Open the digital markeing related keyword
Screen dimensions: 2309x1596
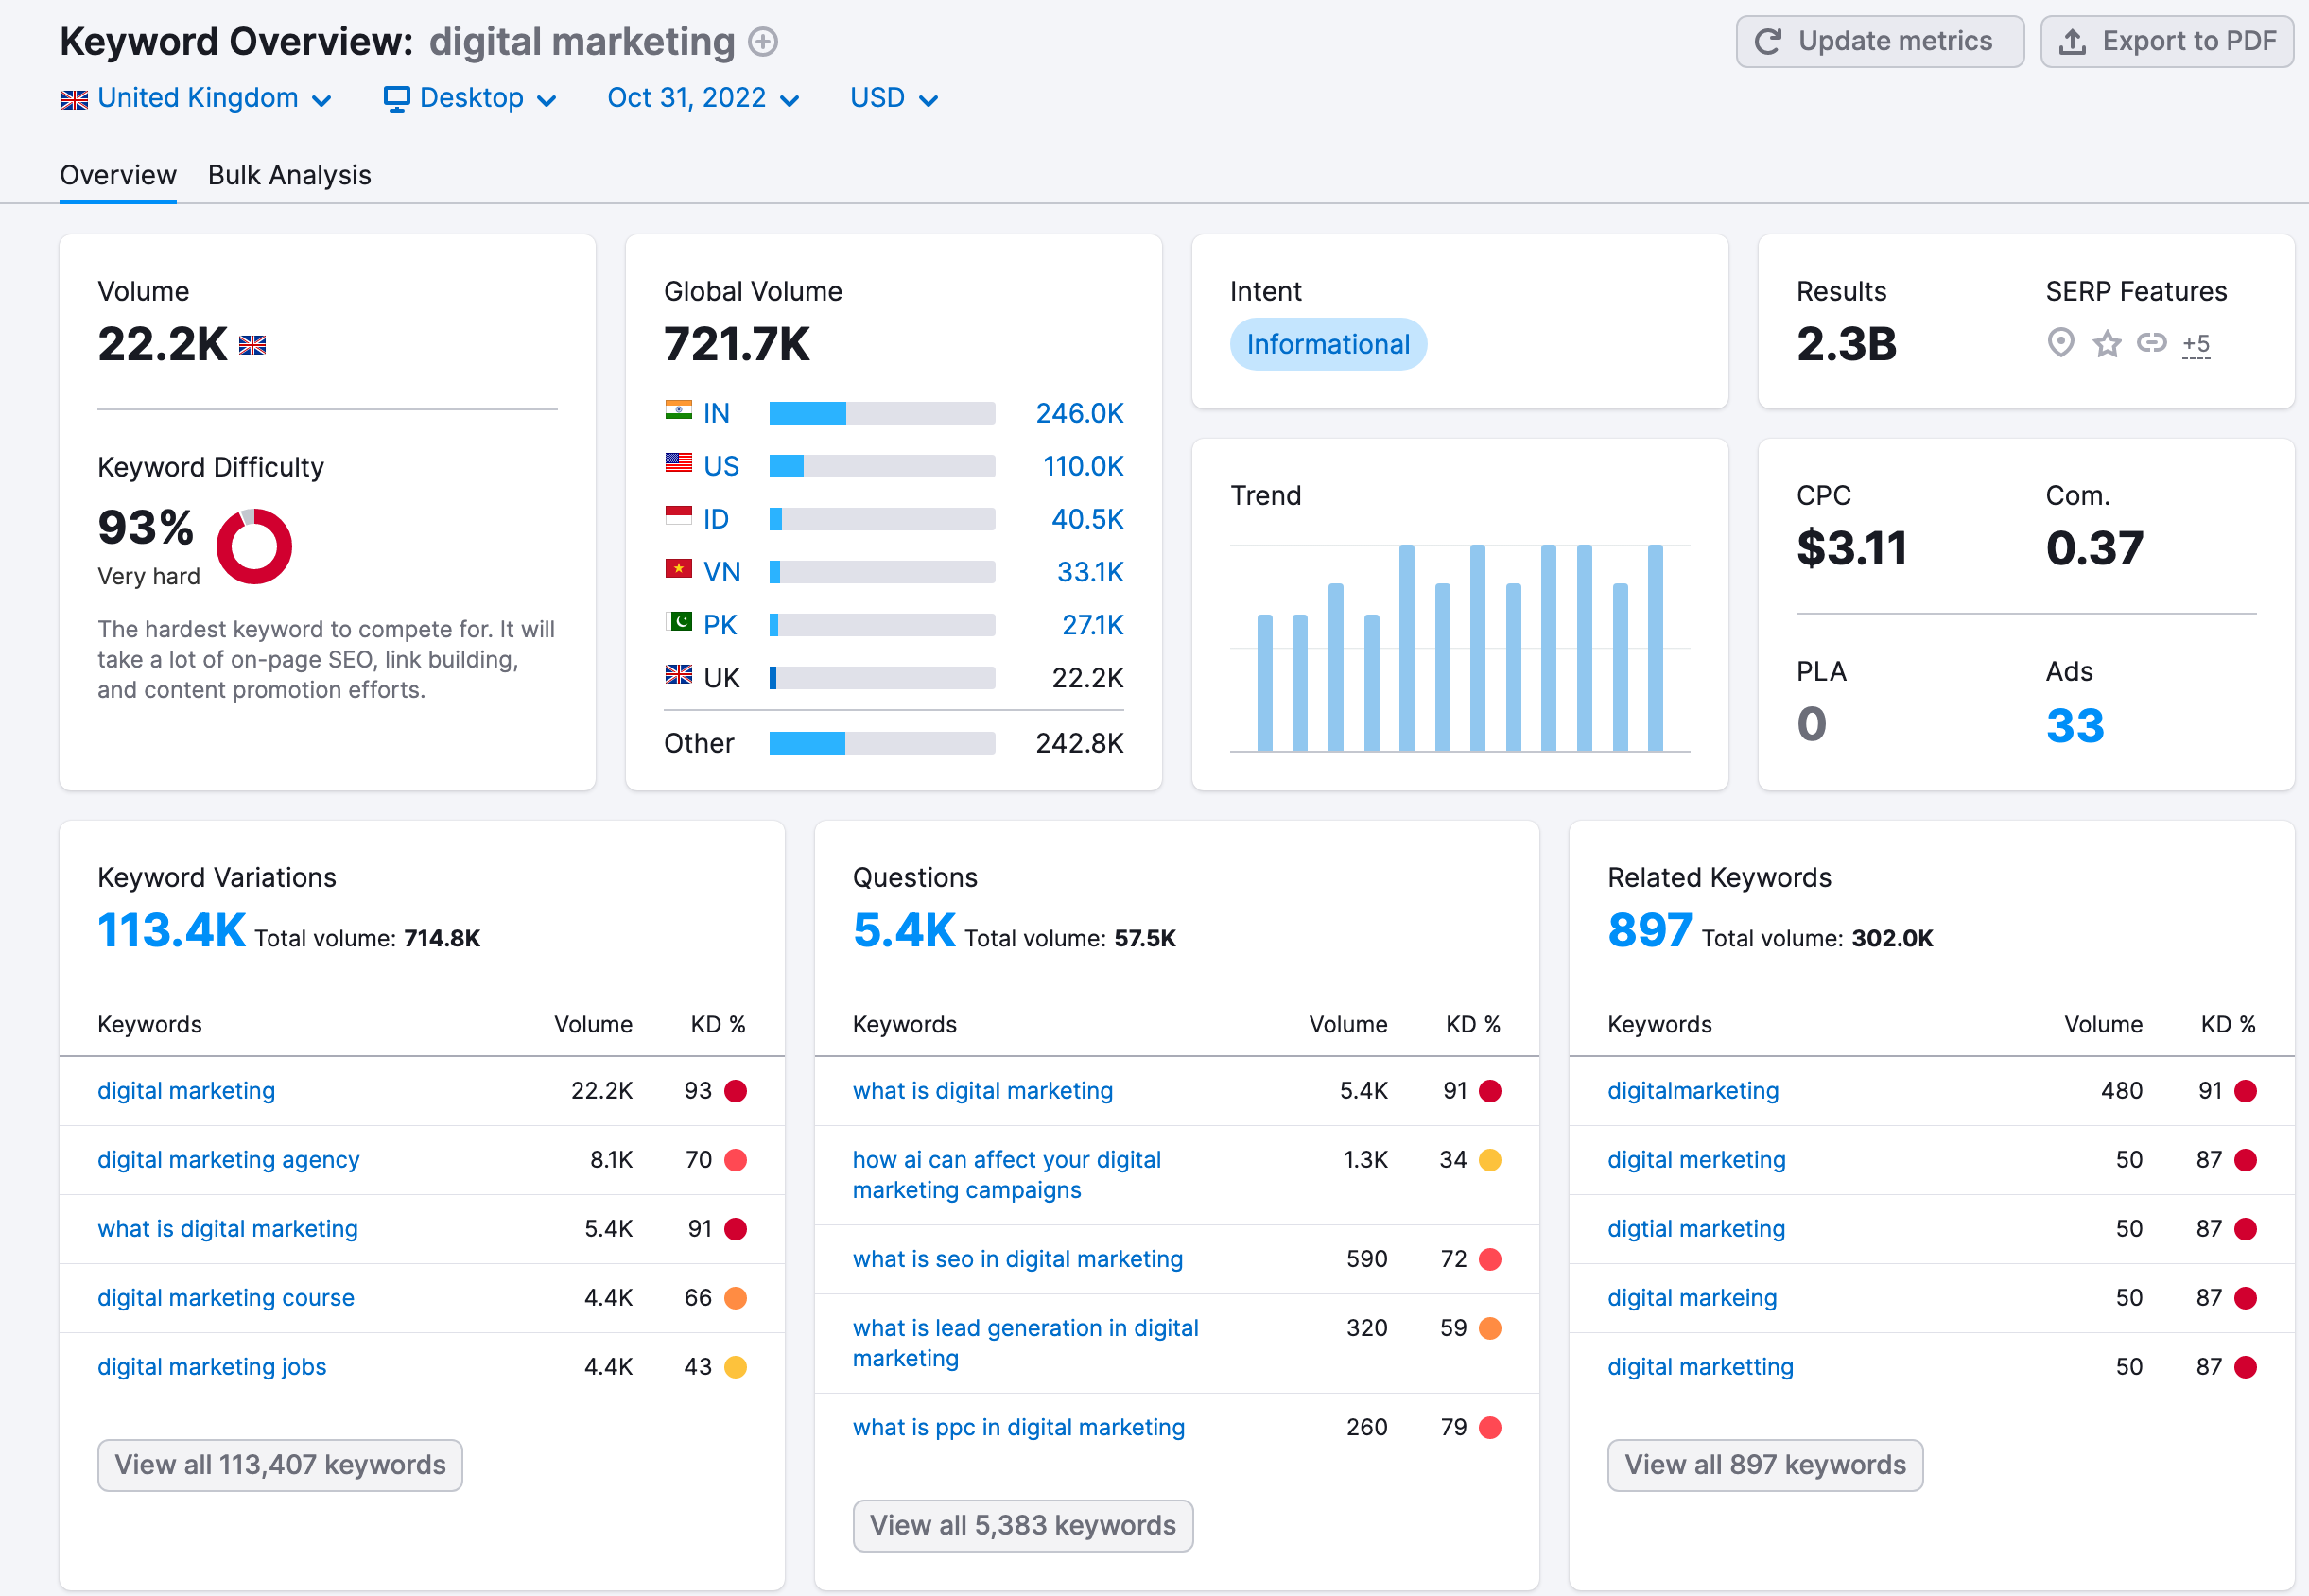point(1693,1298)
